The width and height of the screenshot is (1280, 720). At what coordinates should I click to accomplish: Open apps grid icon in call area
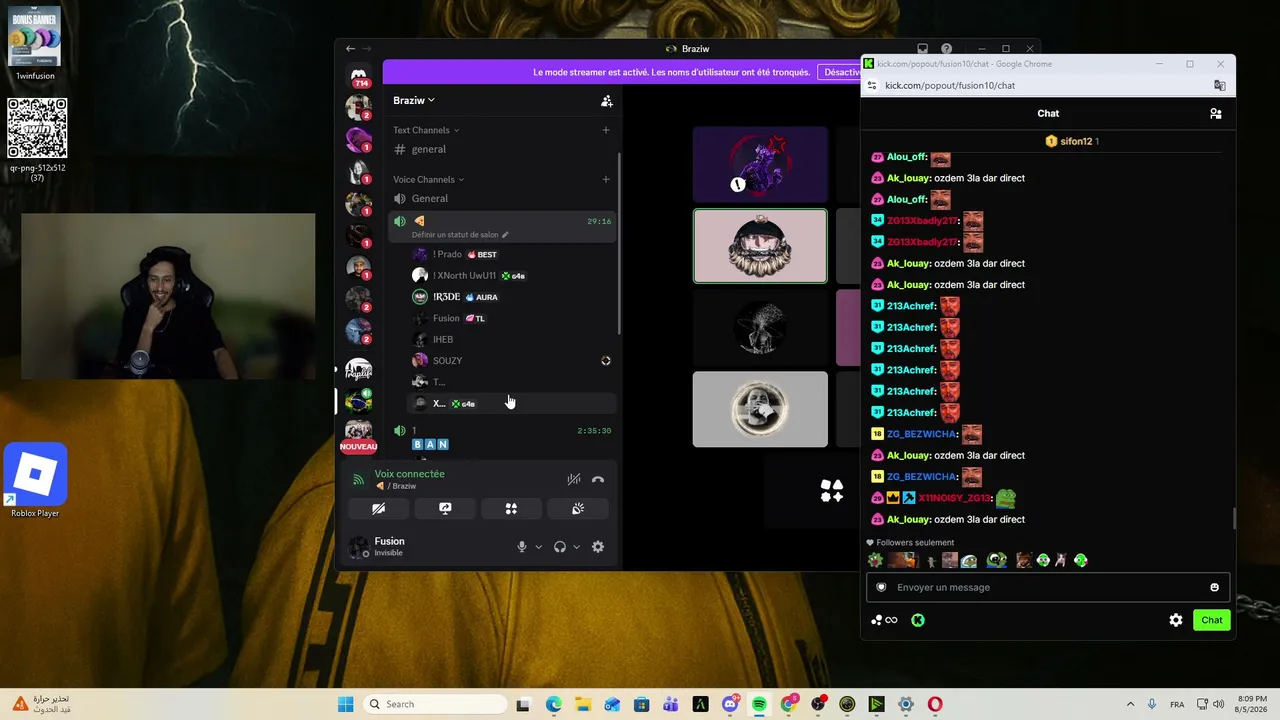pos(832,491)
